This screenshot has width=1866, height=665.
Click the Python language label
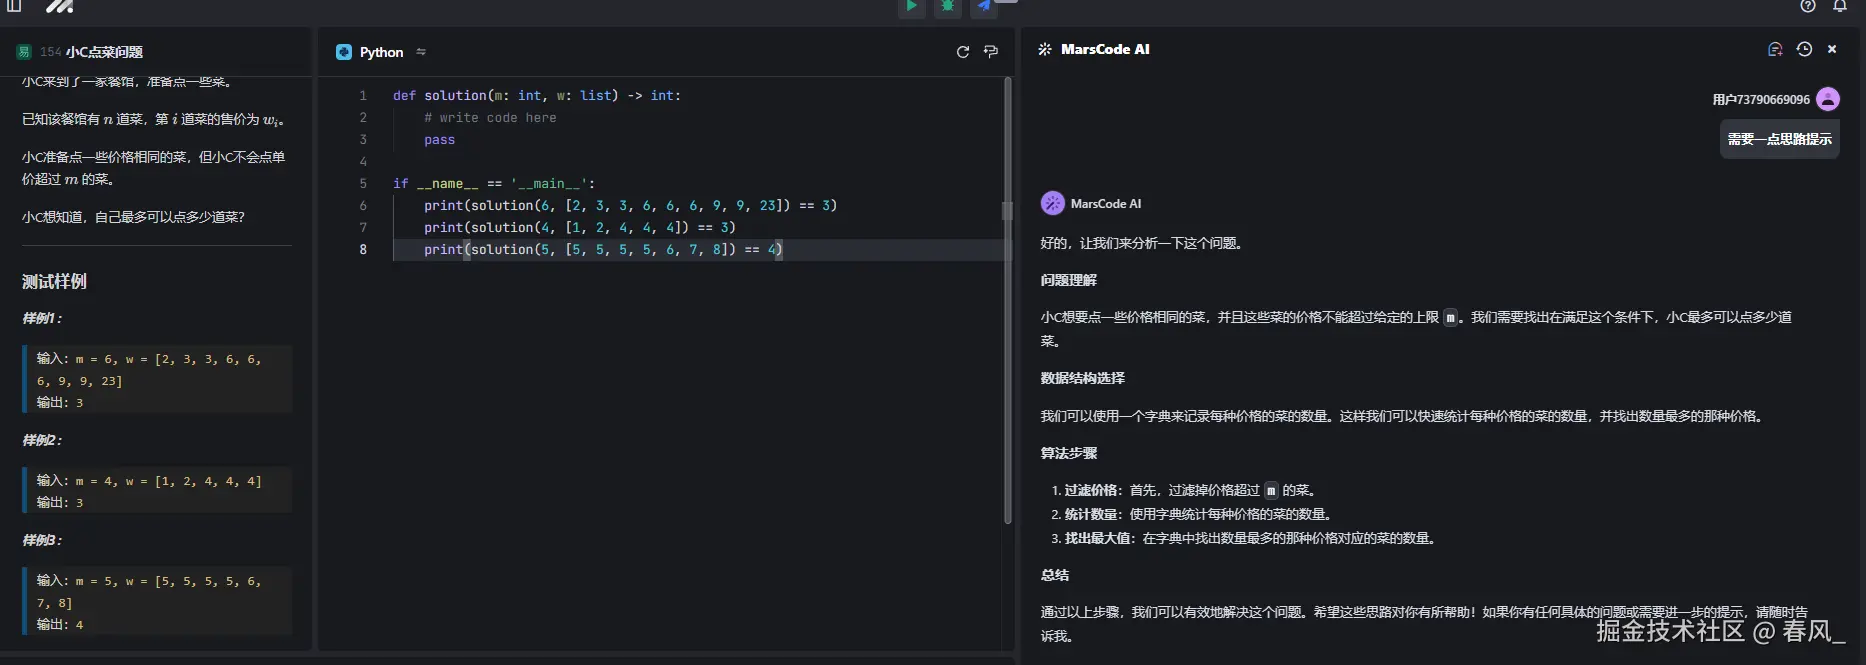(382, 52)
